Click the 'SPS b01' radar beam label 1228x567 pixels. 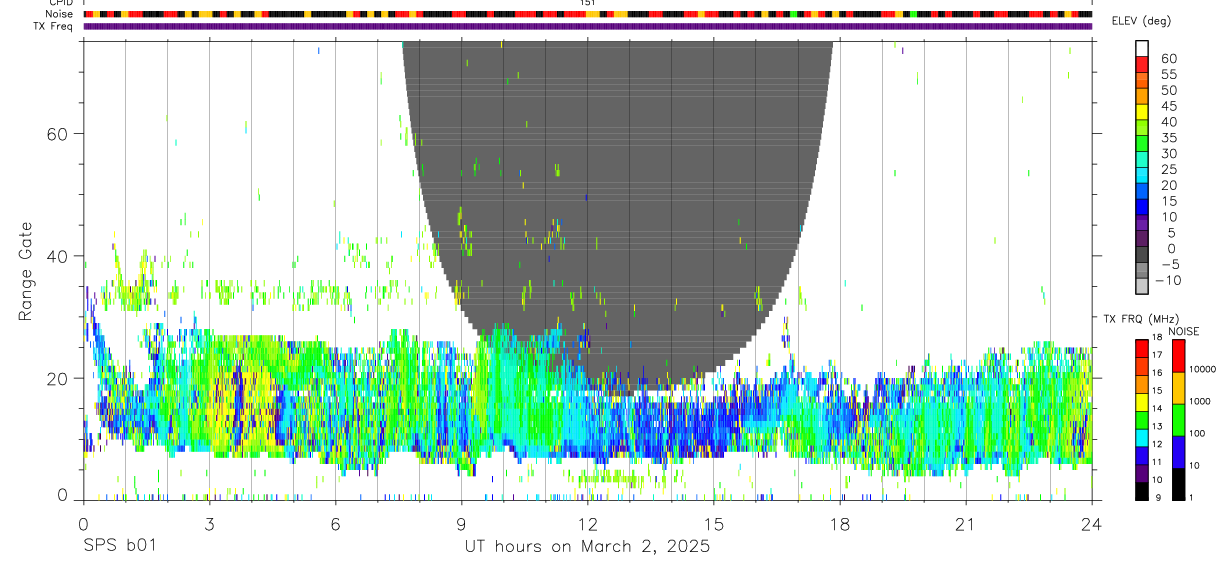pos(119,547)
